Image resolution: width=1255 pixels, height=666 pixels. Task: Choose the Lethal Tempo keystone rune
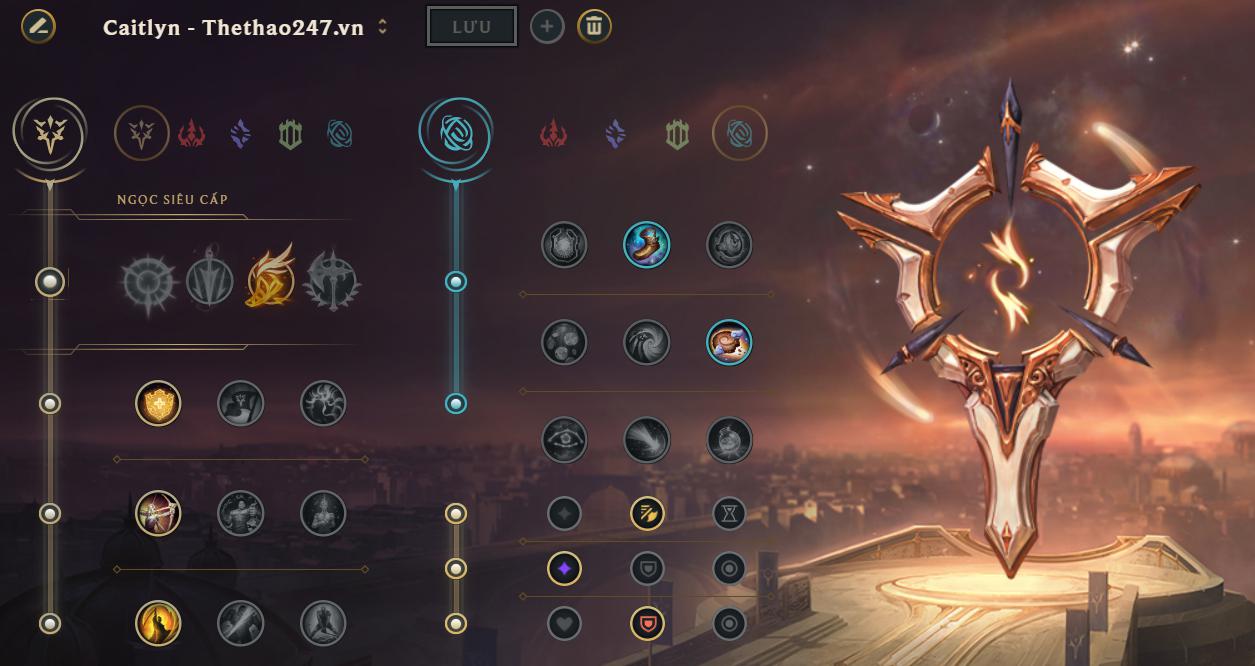click(x=210, y=282)
